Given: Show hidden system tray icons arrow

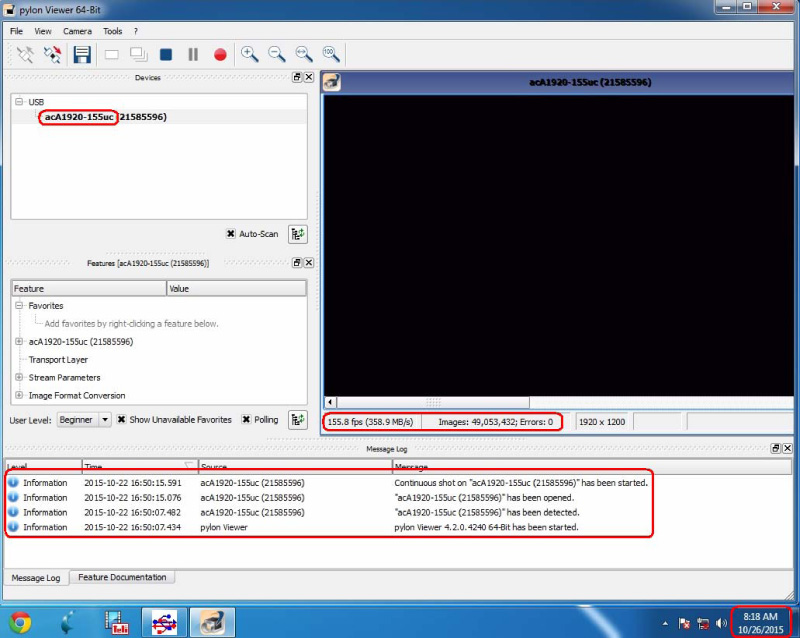Looking at the screenshot, I should 665,623.
